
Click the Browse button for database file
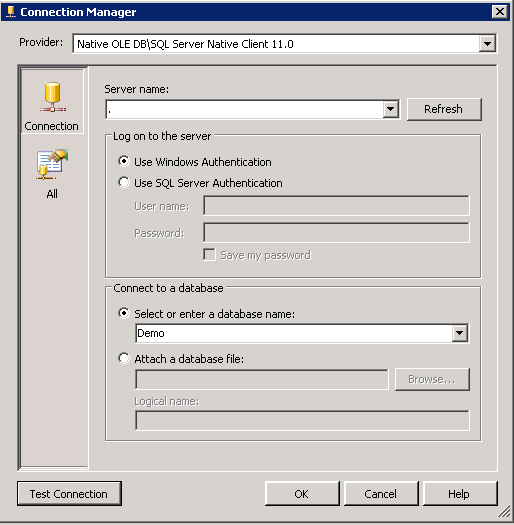[432, 379]
